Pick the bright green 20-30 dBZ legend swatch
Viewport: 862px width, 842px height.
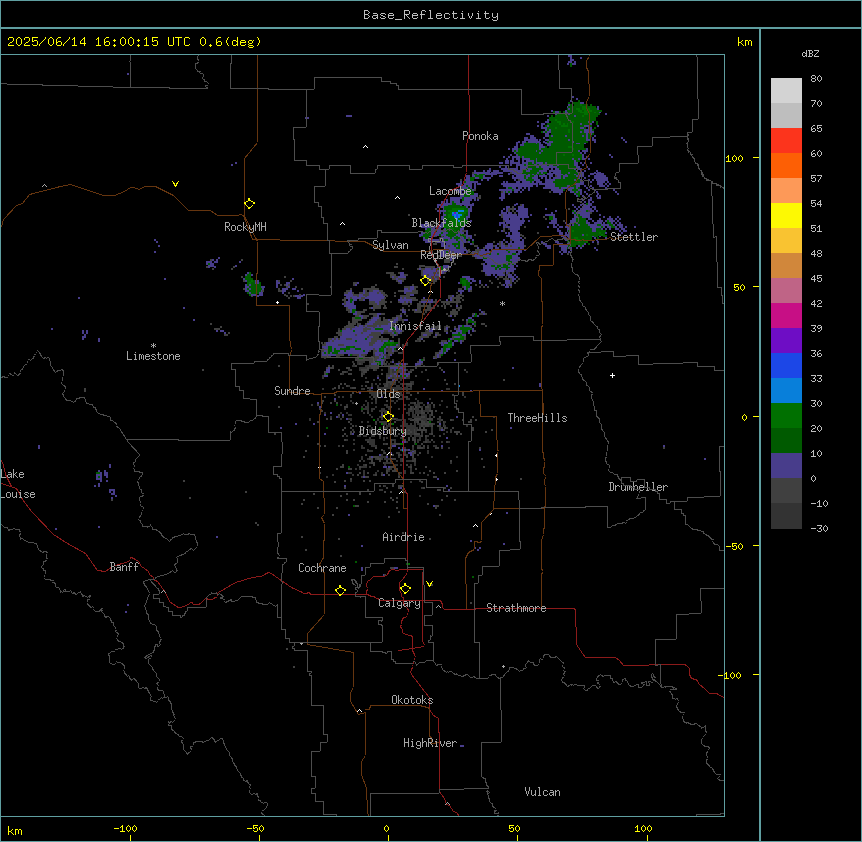point(786,416)
